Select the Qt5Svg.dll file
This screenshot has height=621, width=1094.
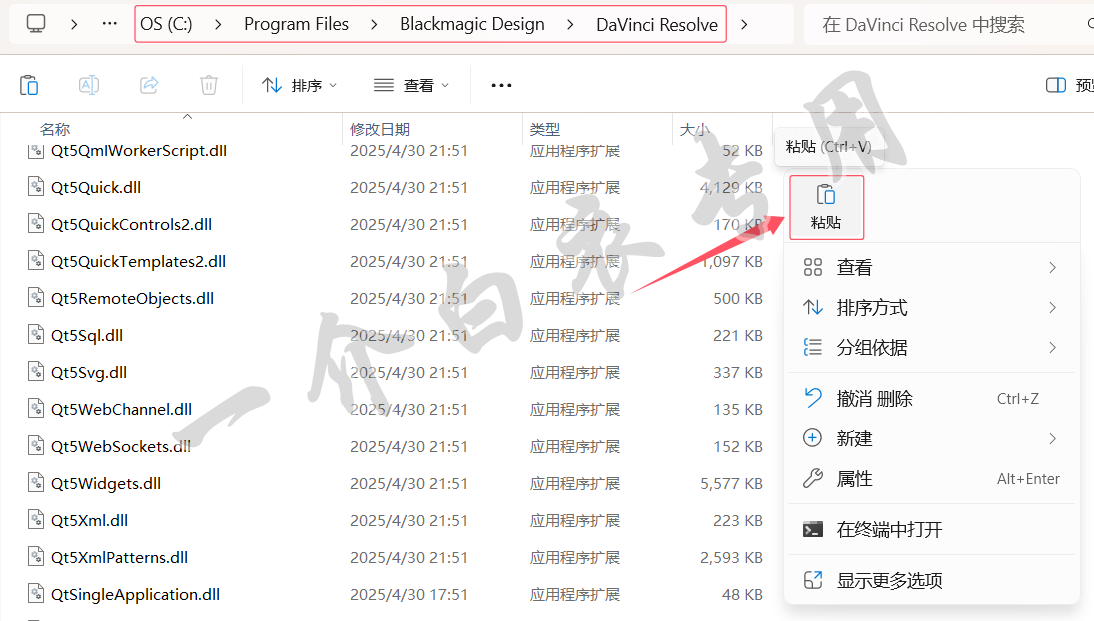click(89, 373)
